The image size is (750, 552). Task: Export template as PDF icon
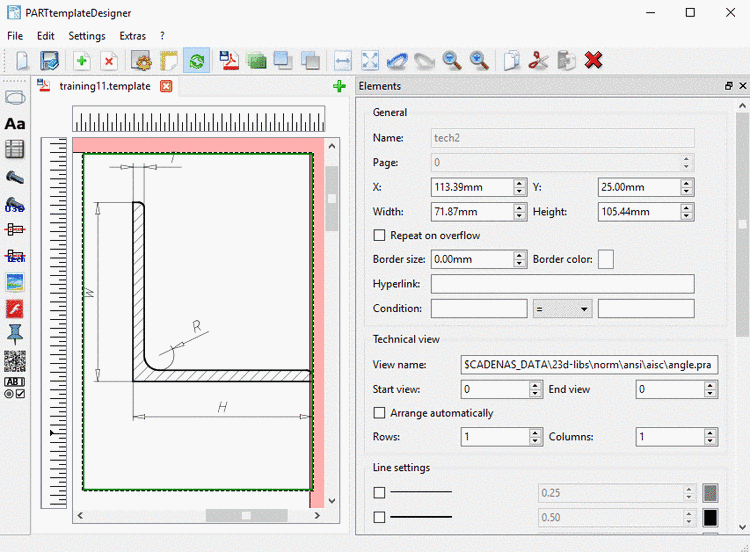coord(229,60)
